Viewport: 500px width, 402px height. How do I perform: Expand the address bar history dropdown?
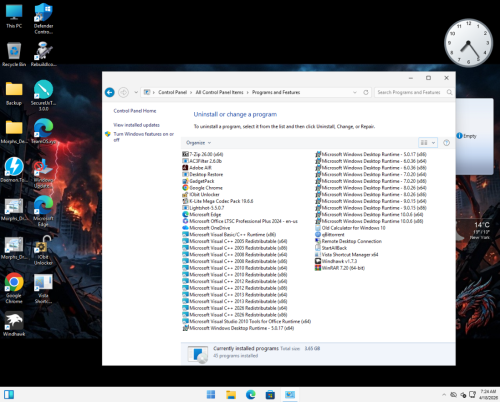pos(355,92)
